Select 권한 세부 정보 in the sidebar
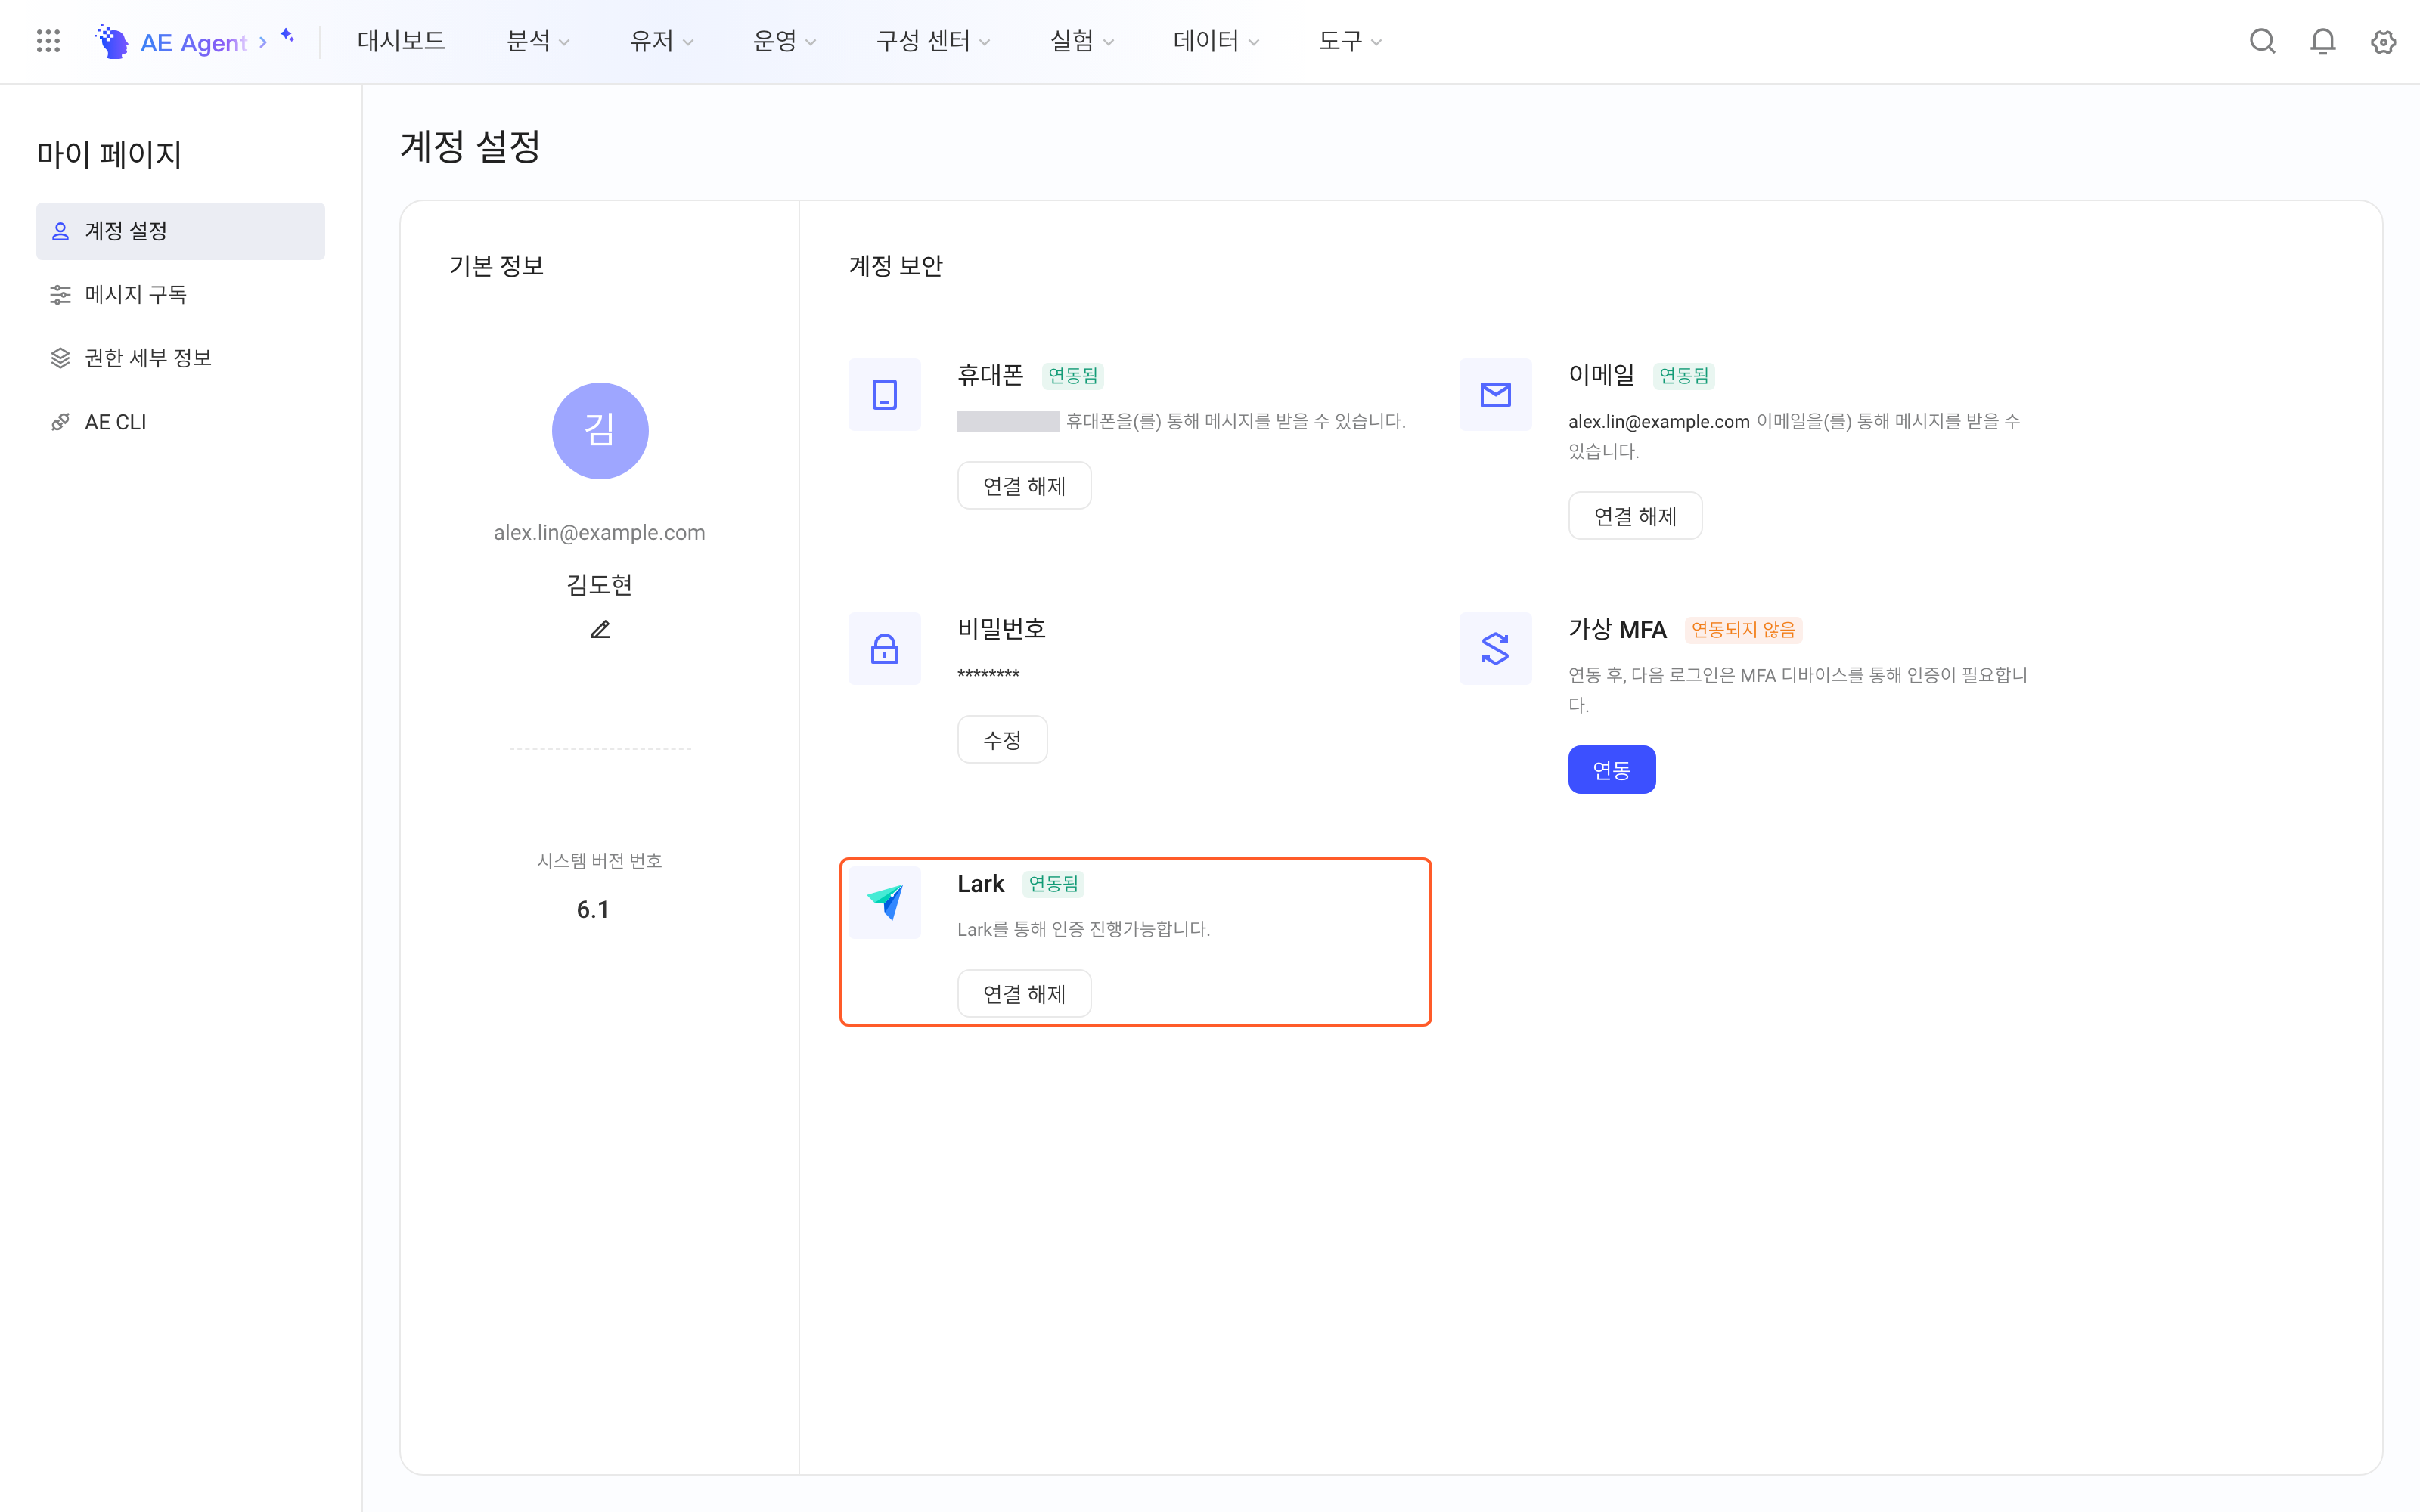 click(180, 358)
